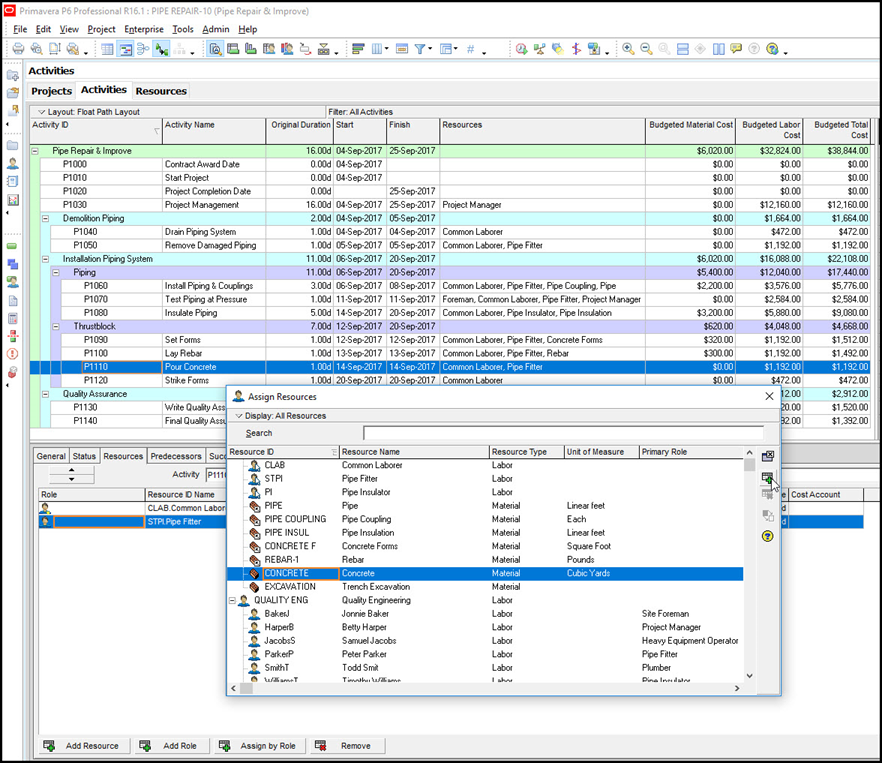Expand the Layout: Float Path Layout menu
Viewport: 882px width, 763px height.
pyautogui.click(x=88, y=112)
